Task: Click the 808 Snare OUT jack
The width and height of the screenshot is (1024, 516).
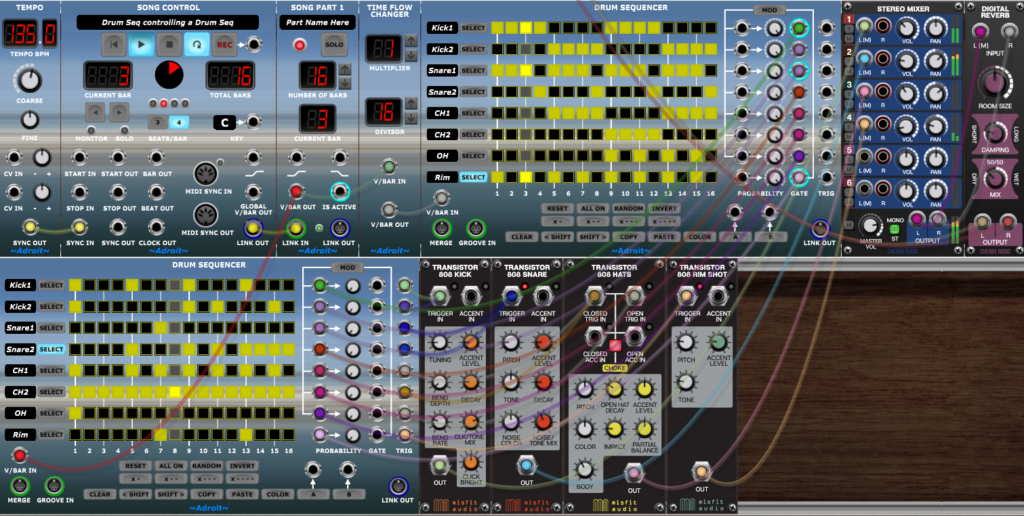Action: pos(526,466)
